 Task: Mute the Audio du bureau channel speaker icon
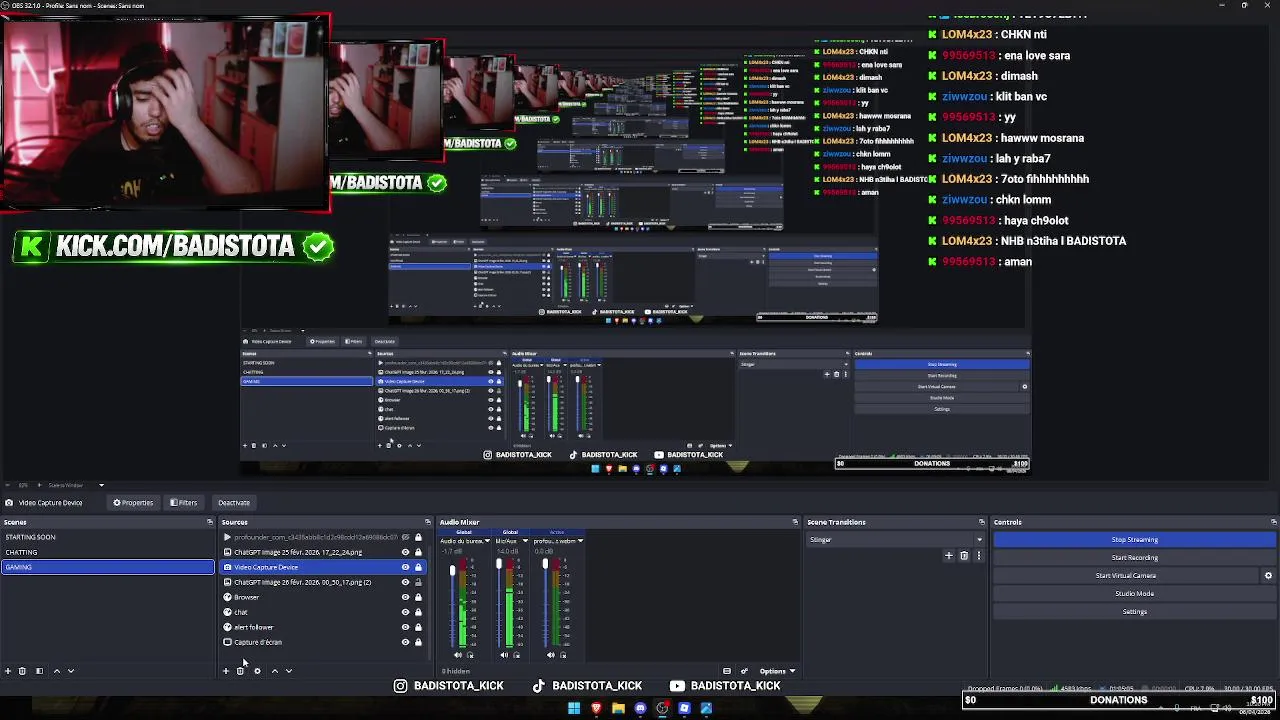click(458, 655)
